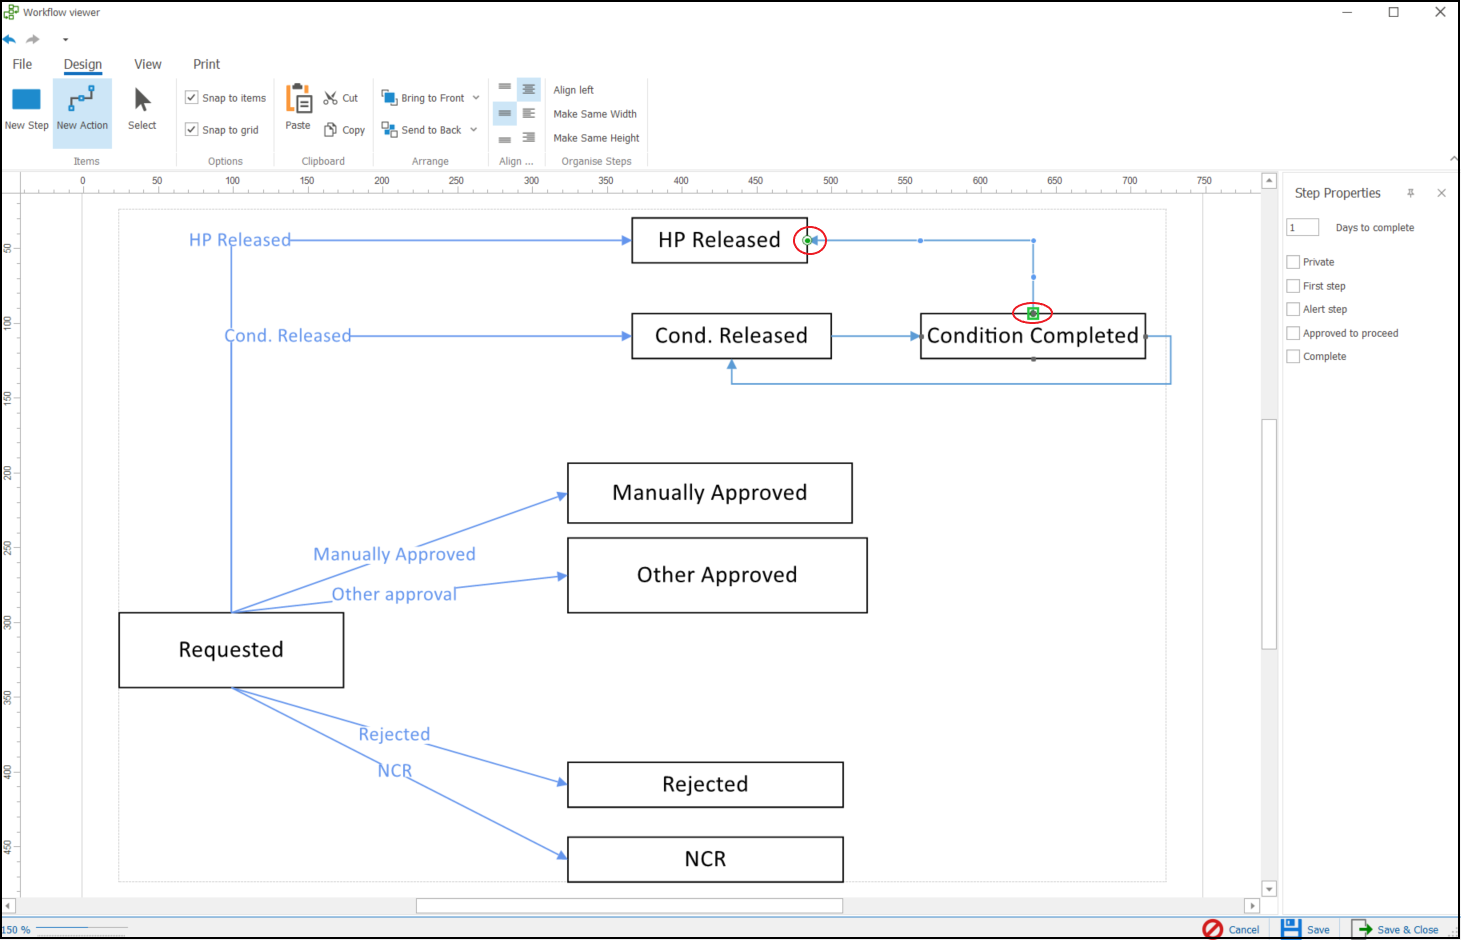Adjust the zoom slider at 150 %
Image resolution: width=1461 pixels, height=940 pixels.
pos(80,928)
